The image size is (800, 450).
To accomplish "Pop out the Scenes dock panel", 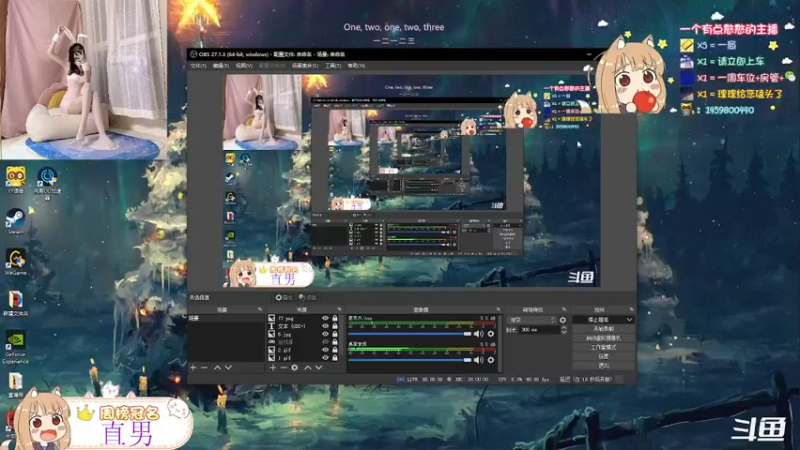I will pyautogui.click(x=260, y=310).
